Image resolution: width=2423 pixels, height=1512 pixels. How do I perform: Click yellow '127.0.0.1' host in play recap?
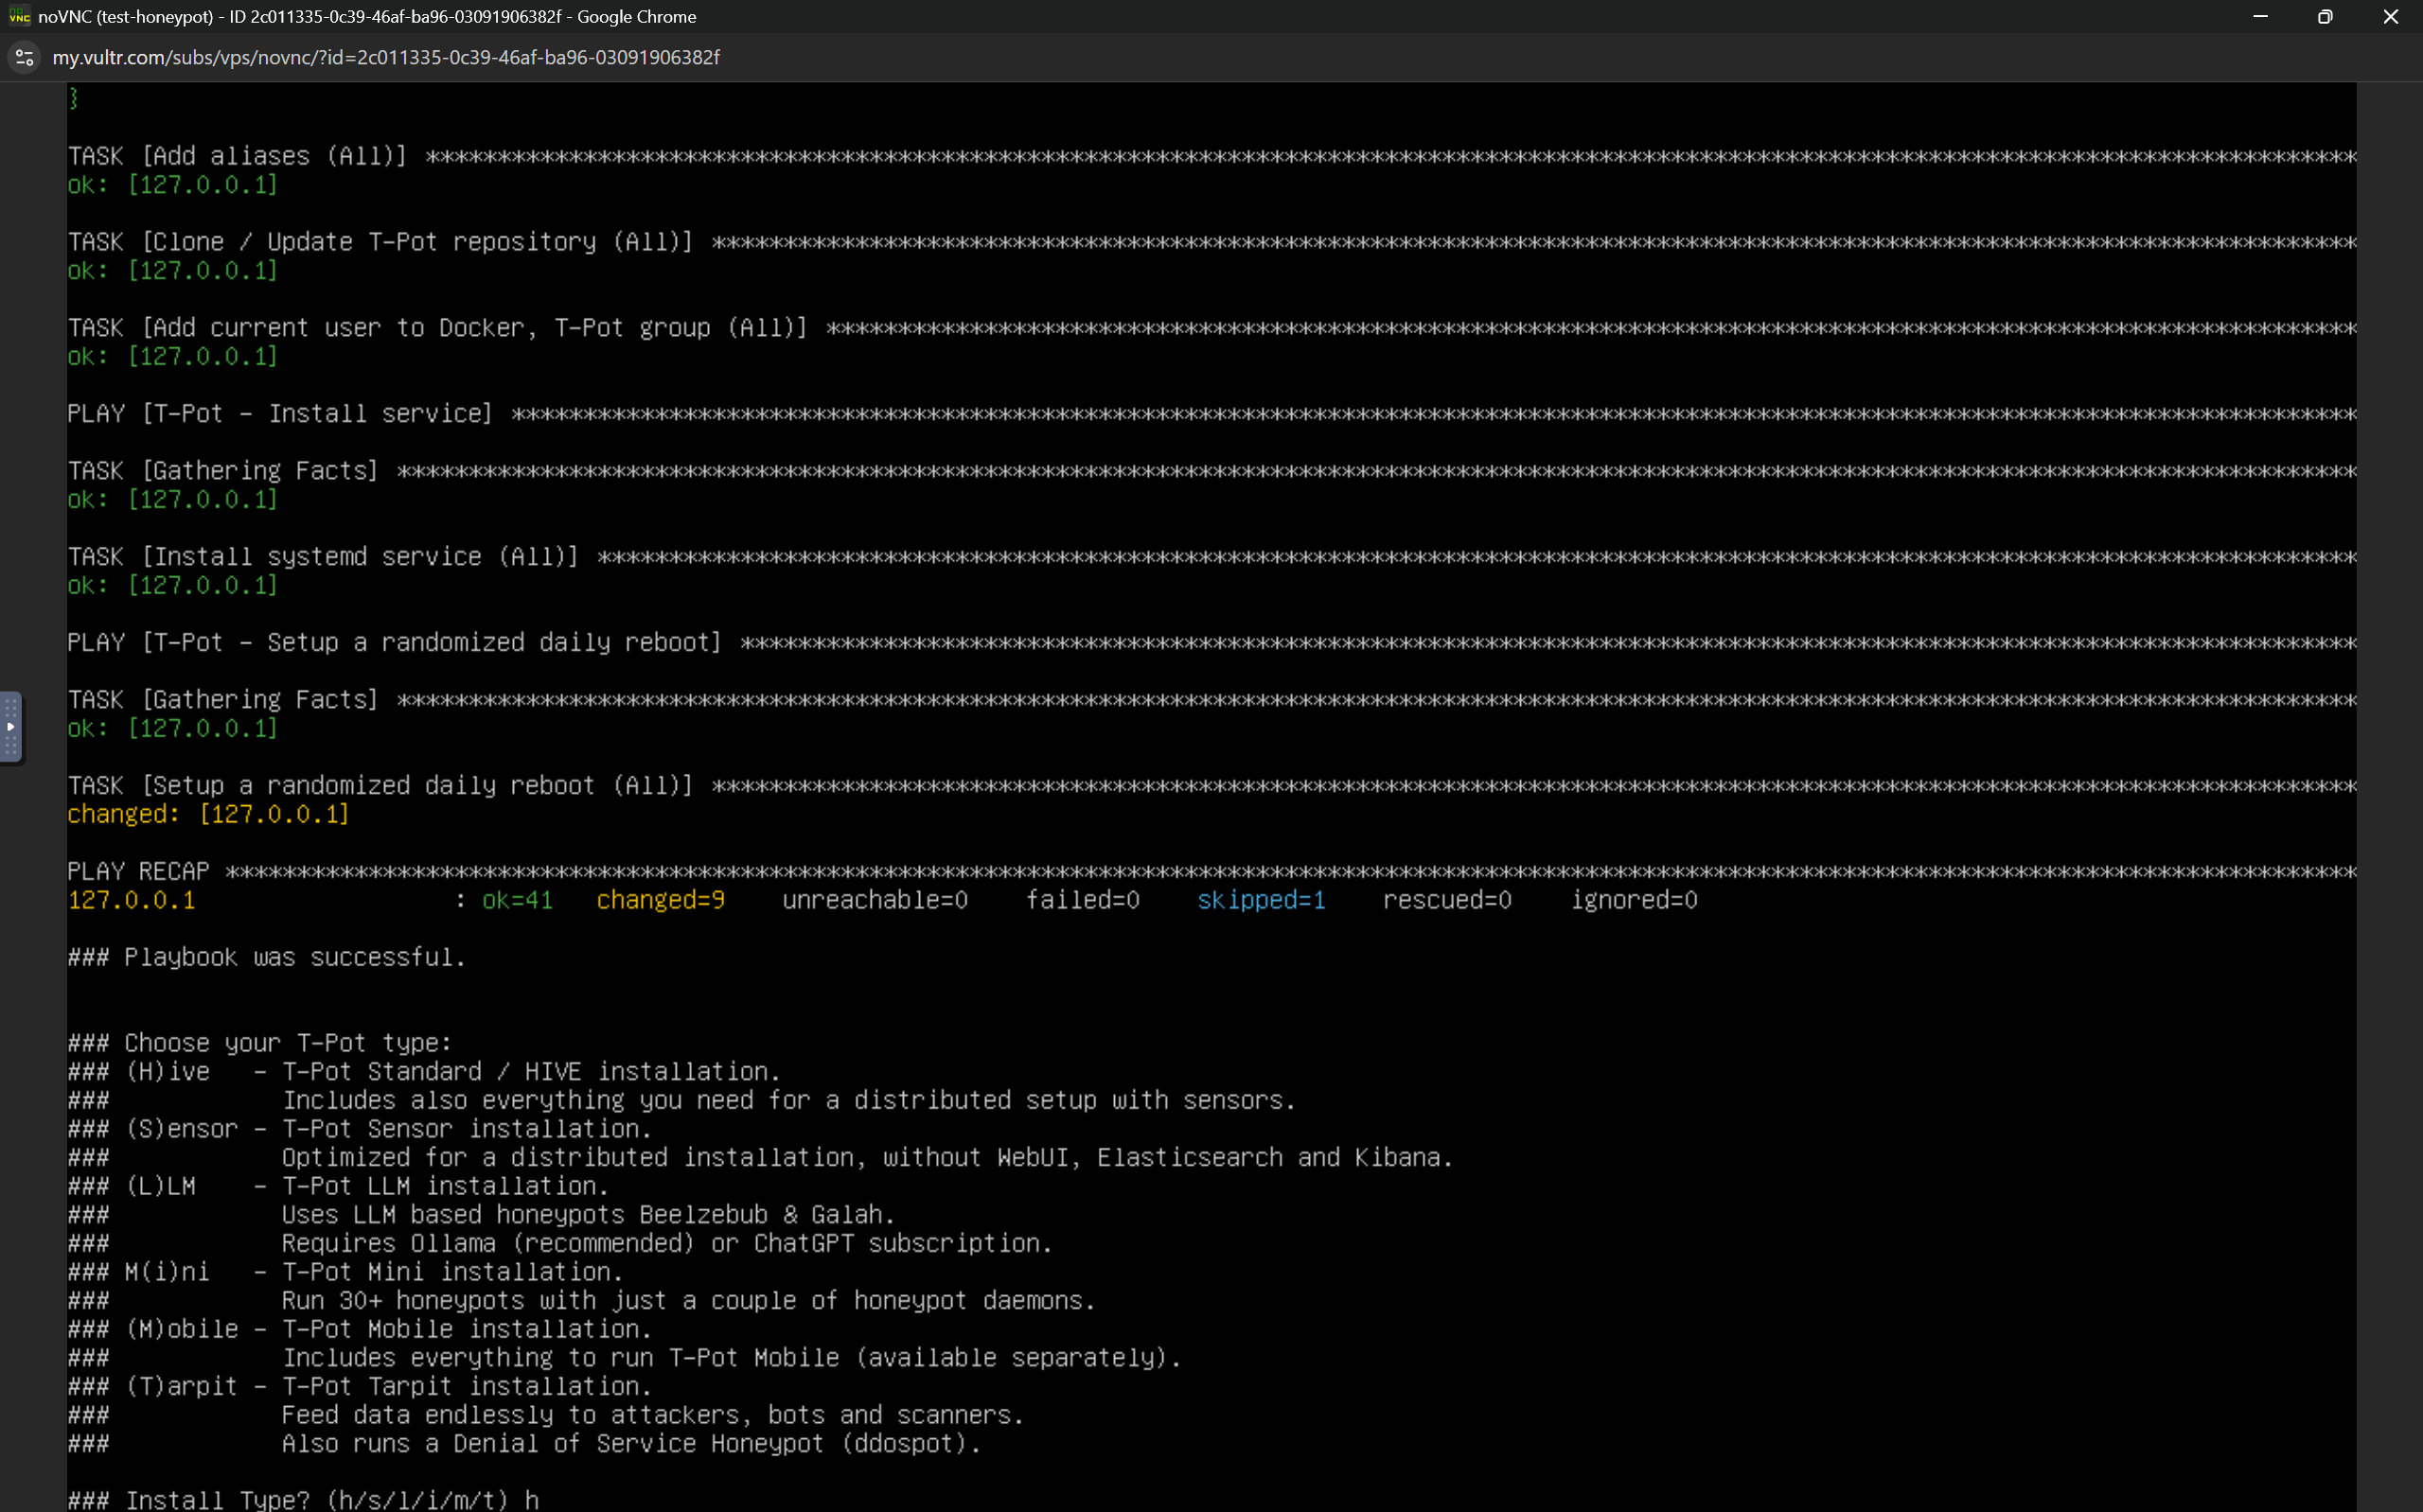132,900
